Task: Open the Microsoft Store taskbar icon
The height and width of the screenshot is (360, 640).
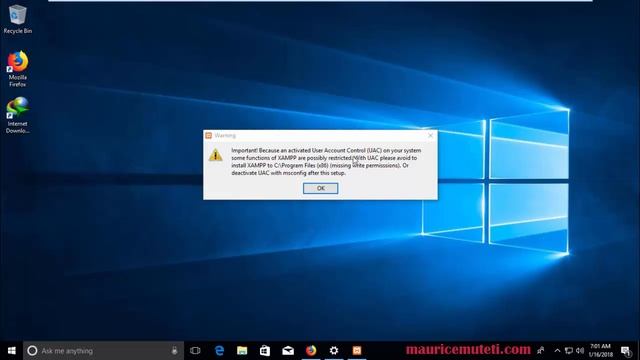Action: (x=265, y=351)
